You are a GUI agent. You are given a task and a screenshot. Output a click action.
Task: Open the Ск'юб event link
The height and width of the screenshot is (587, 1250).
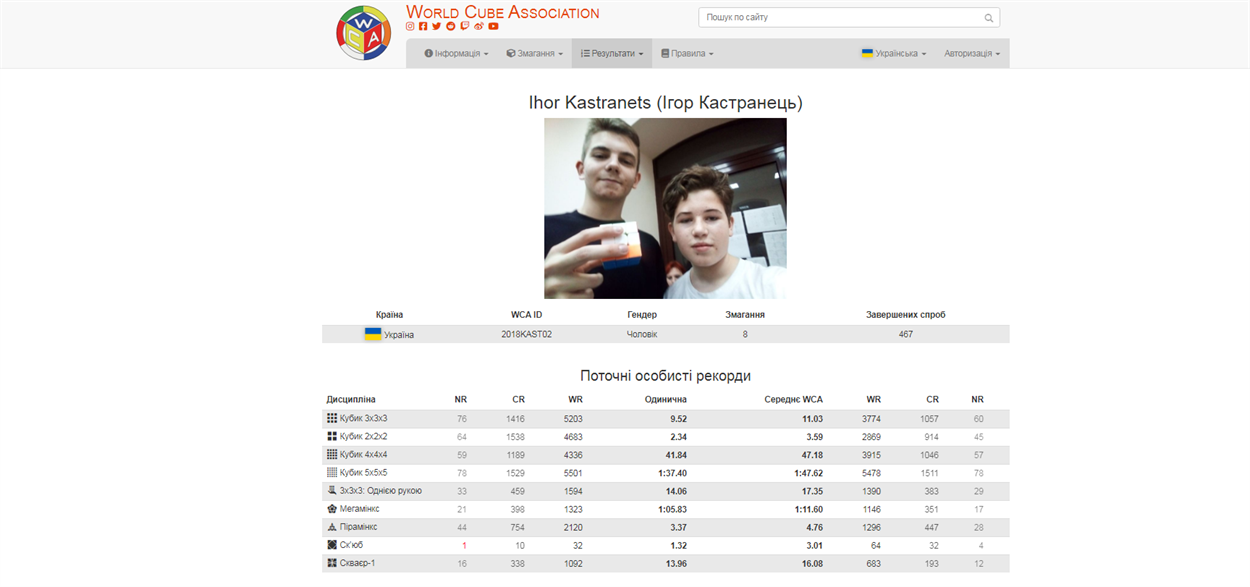352,545
